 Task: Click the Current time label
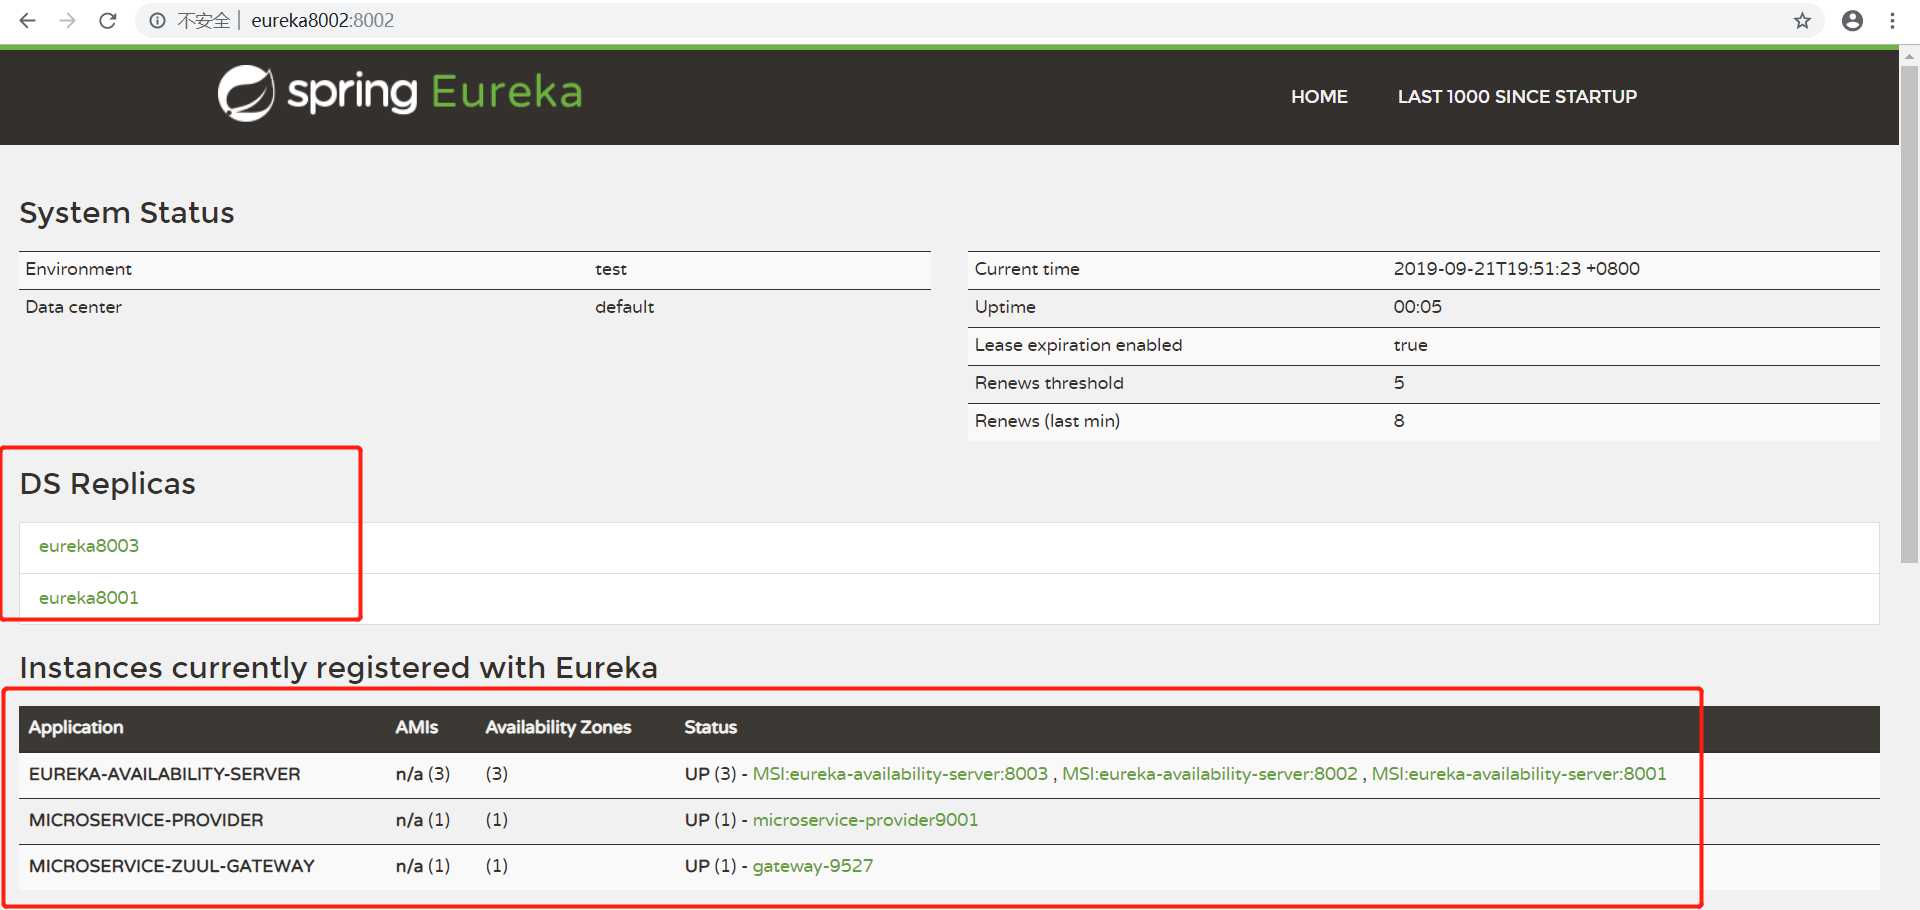pyautogui.click(x=1027, y=269)
